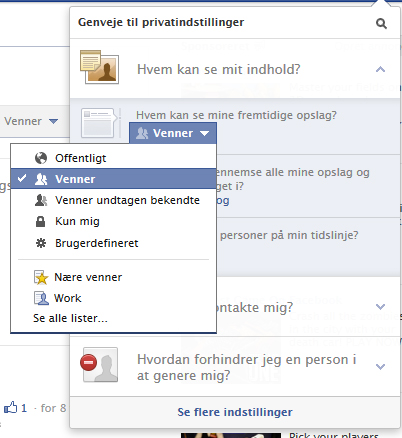Click the star icon beside Nære venner
This screenshot has width=402, height=438.
41,277
